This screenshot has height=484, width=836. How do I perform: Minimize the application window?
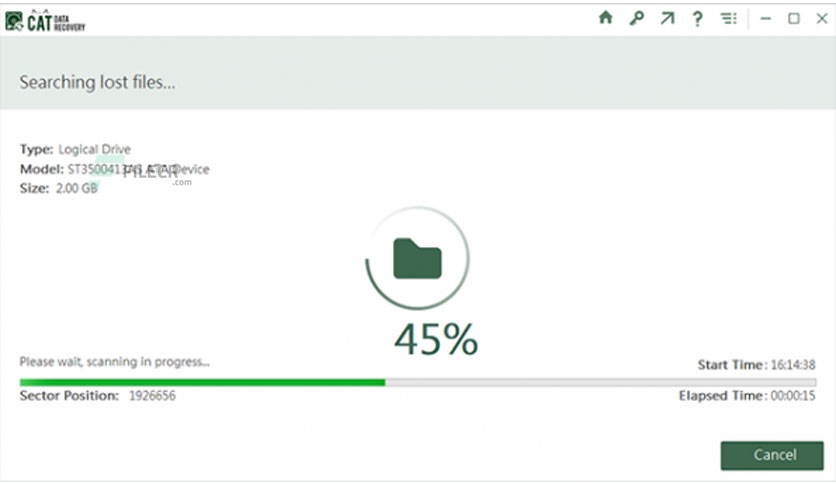(x=766, y=19)
